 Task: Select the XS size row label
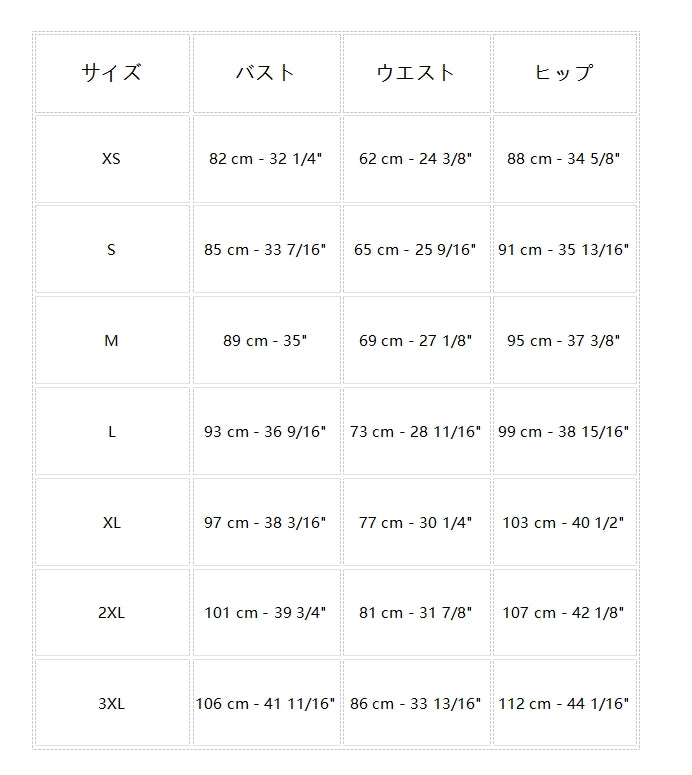111,159
